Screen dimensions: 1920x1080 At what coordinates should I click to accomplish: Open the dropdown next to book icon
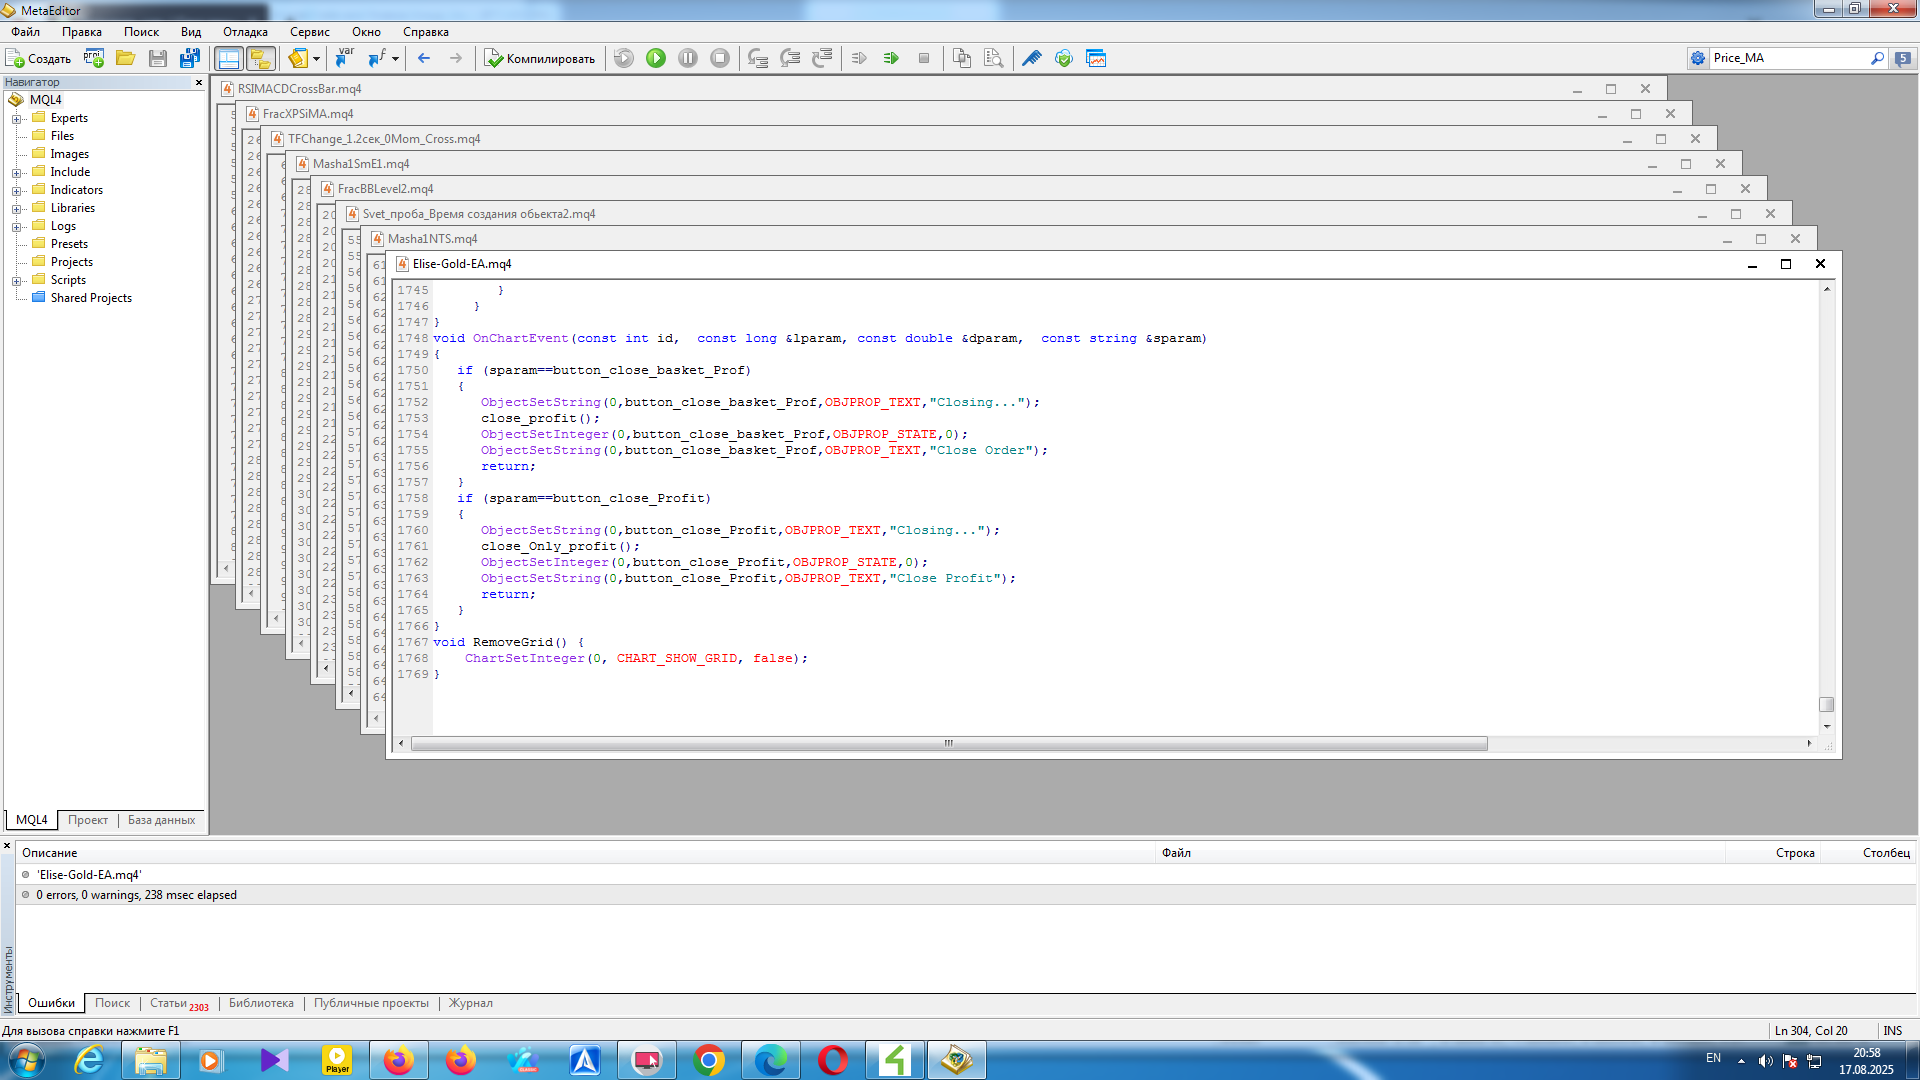tap(316, 58)
